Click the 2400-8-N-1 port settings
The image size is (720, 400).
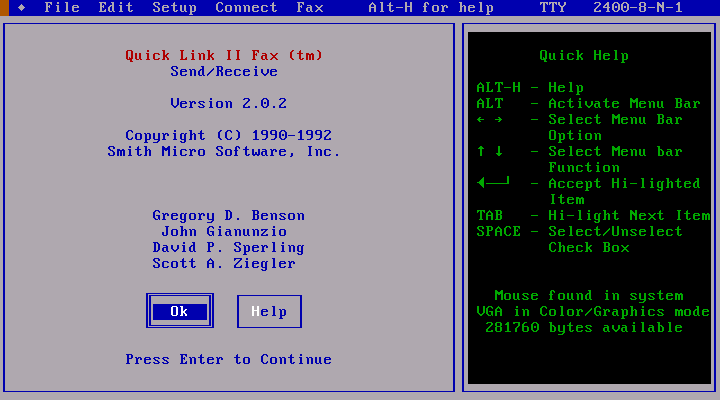[638, 7]
